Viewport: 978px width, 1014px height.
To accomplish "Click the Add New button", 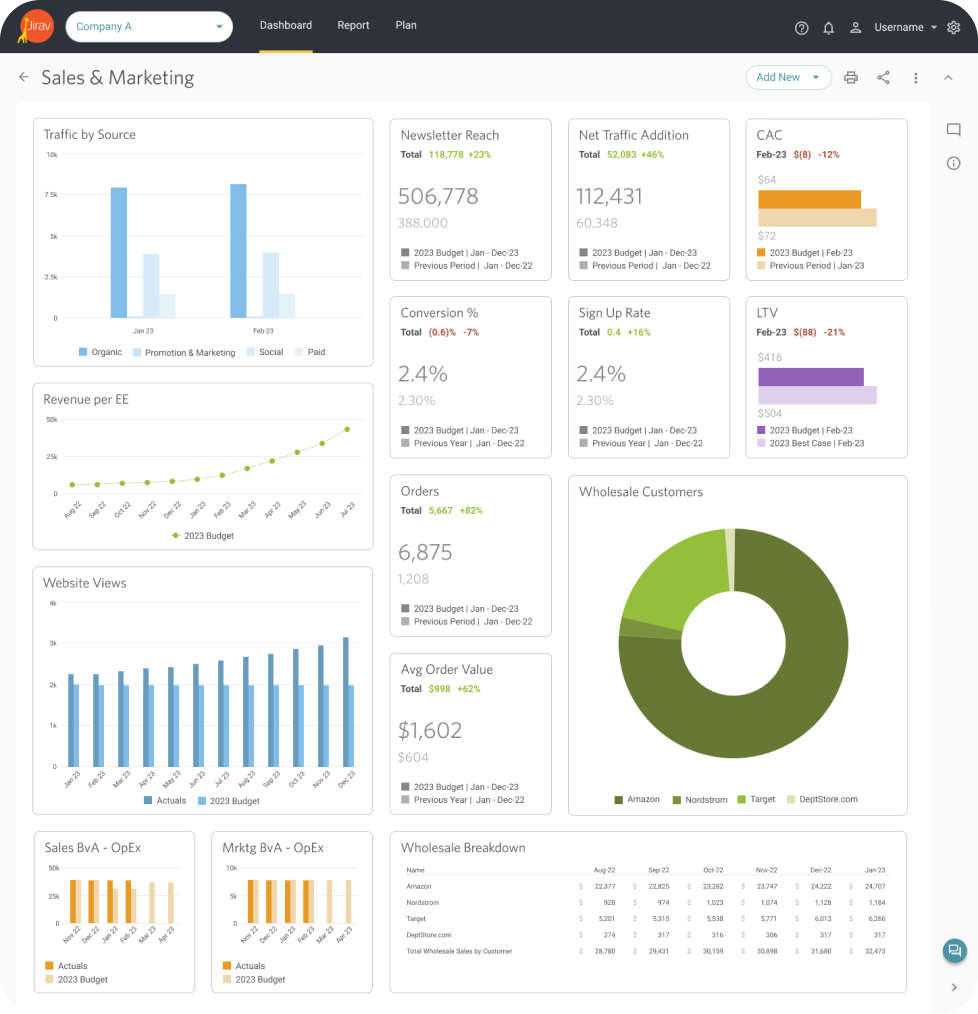I will (788, 78).
